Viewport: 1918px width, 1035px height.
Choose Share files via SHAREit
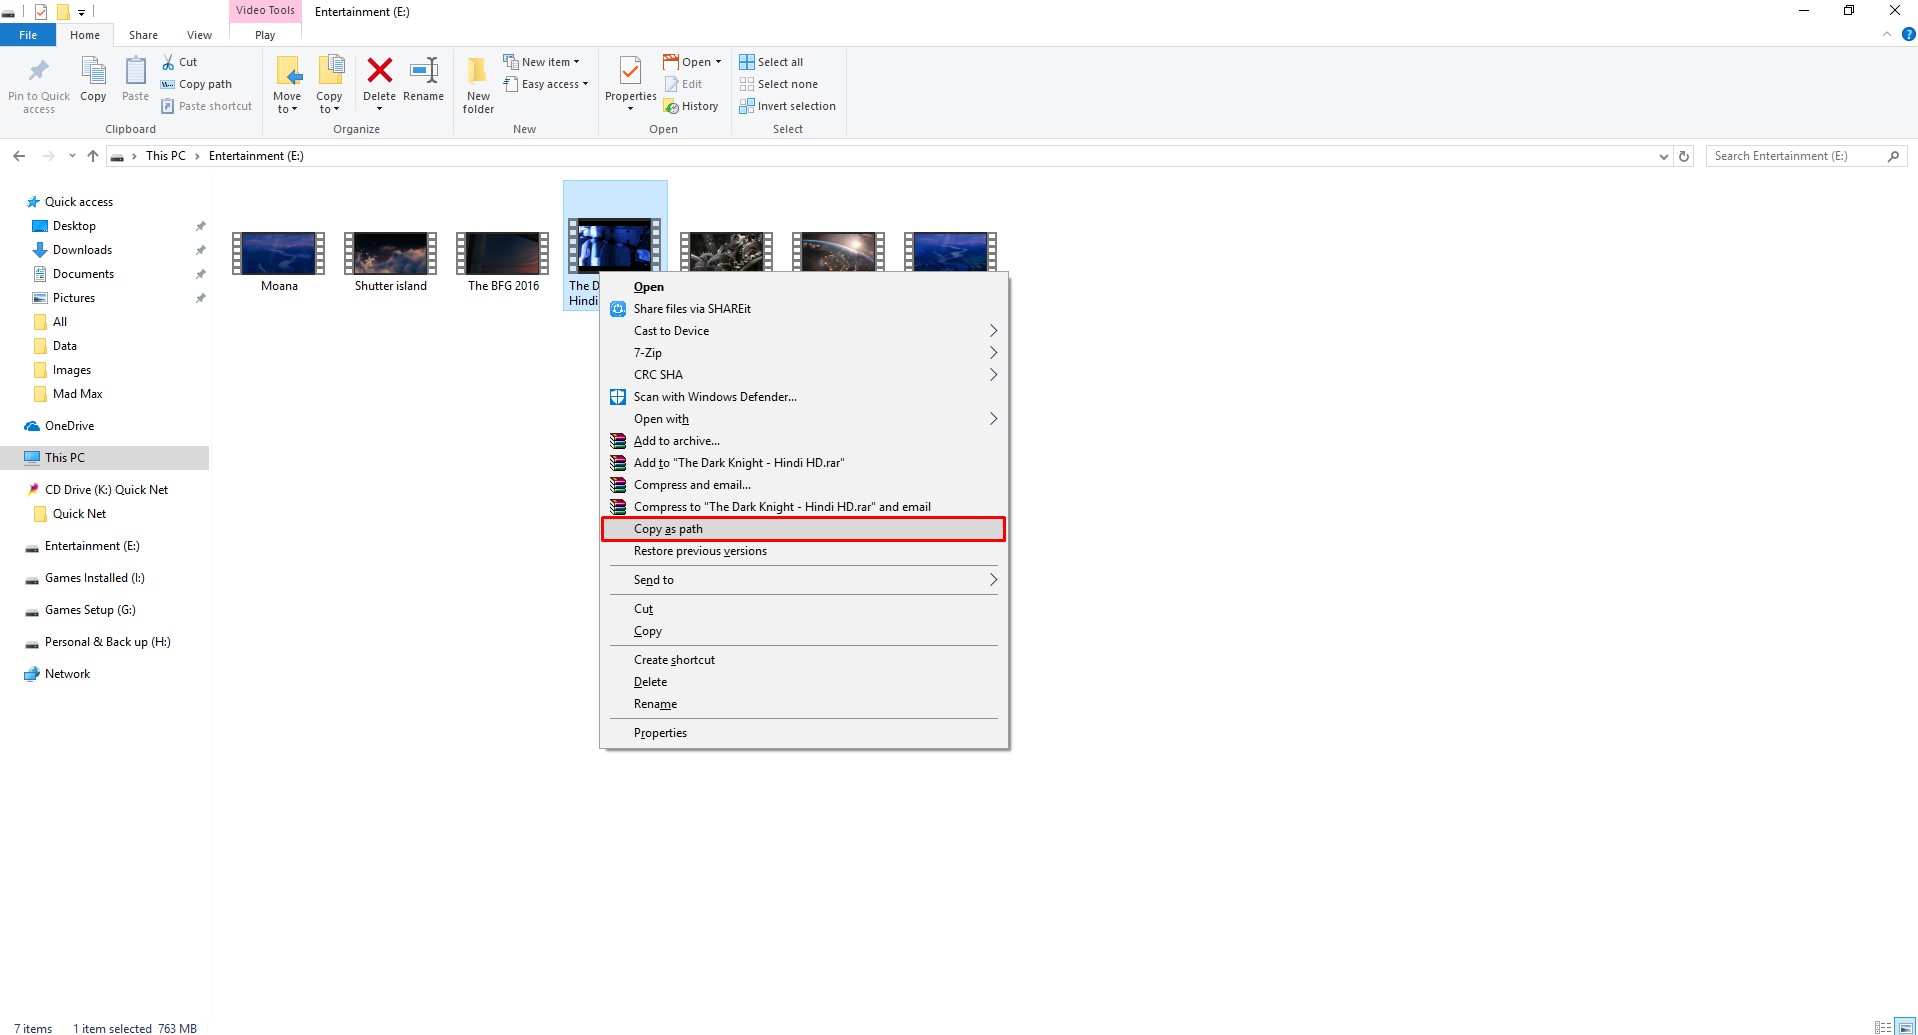point(803,309)
